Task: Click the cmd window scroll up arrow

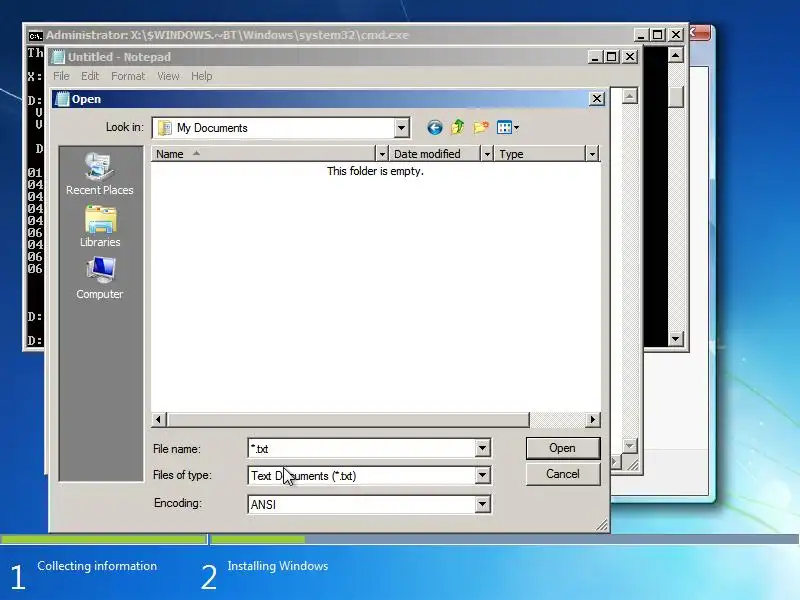Action: click(x=676, y=55)
